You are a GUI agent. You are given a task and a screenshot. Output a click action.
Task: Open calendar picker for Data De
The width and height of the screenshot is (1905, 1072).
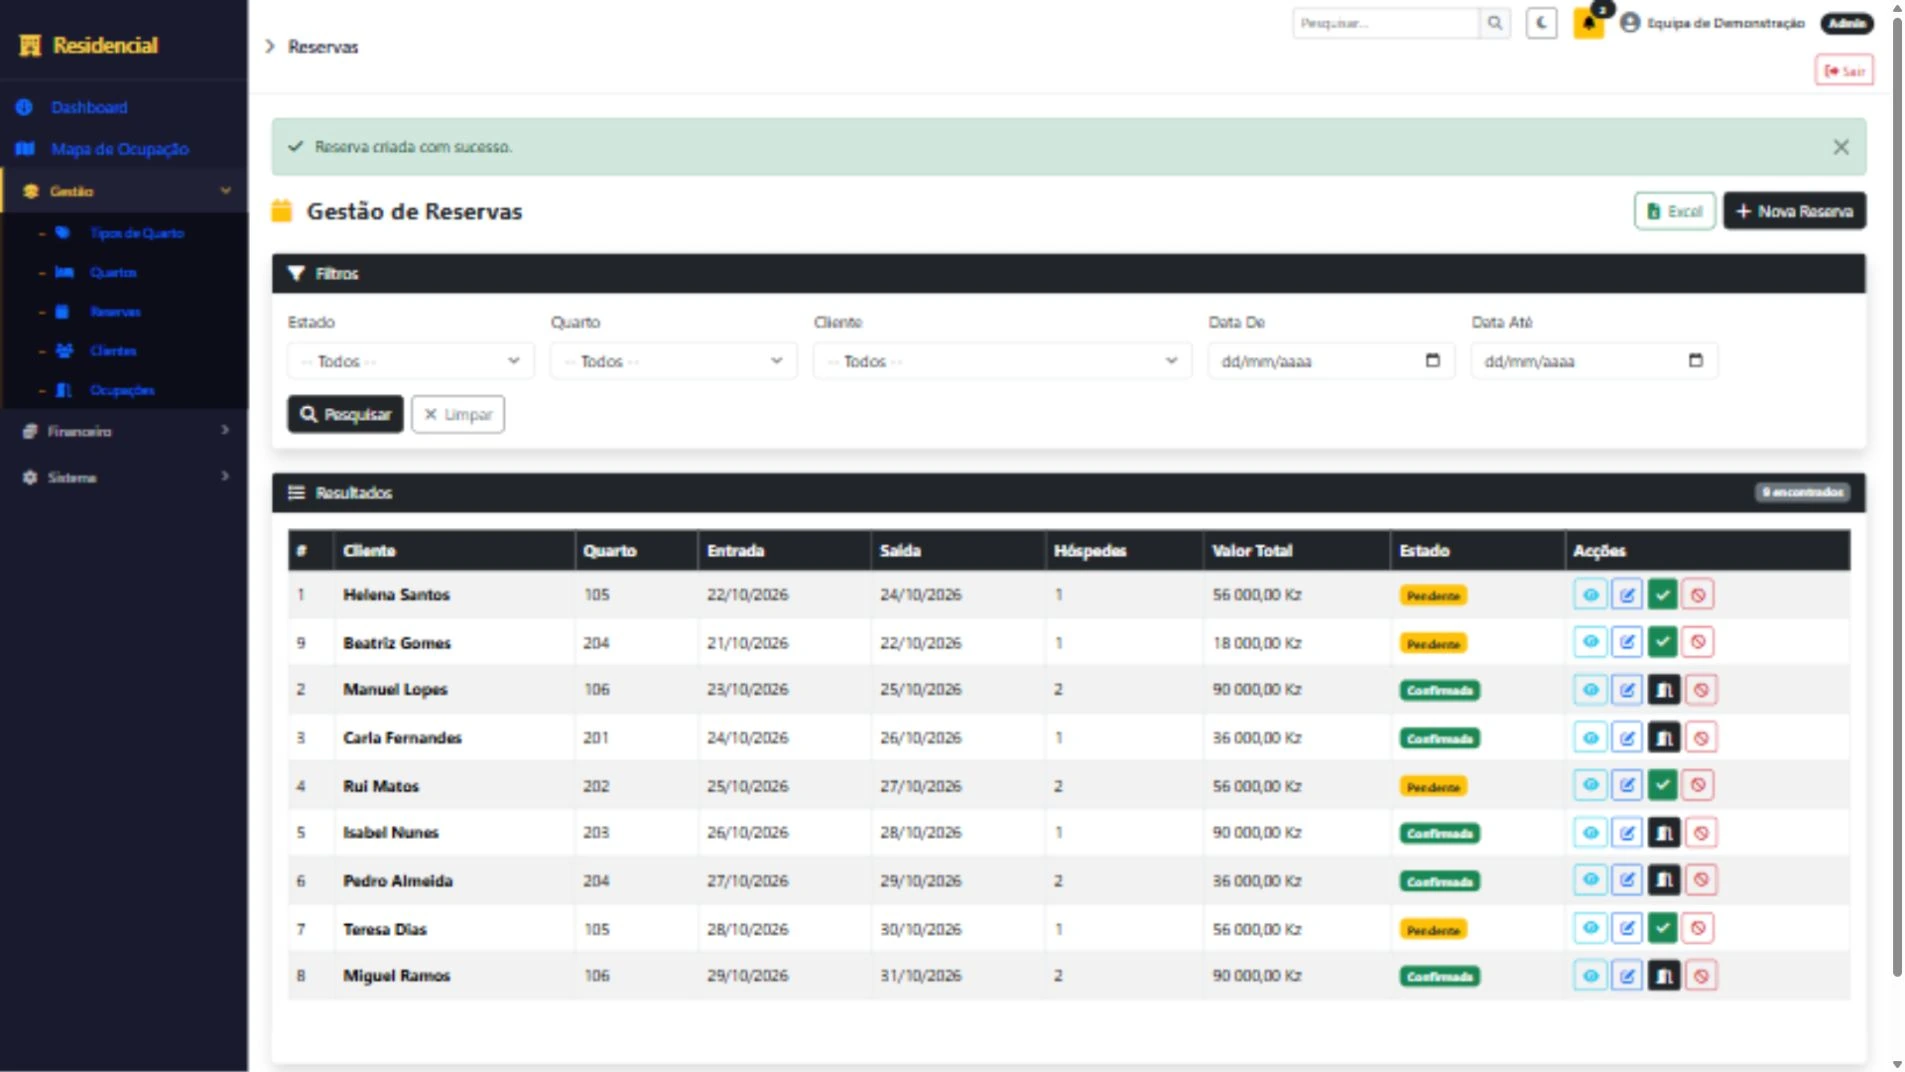(1432, 361)
